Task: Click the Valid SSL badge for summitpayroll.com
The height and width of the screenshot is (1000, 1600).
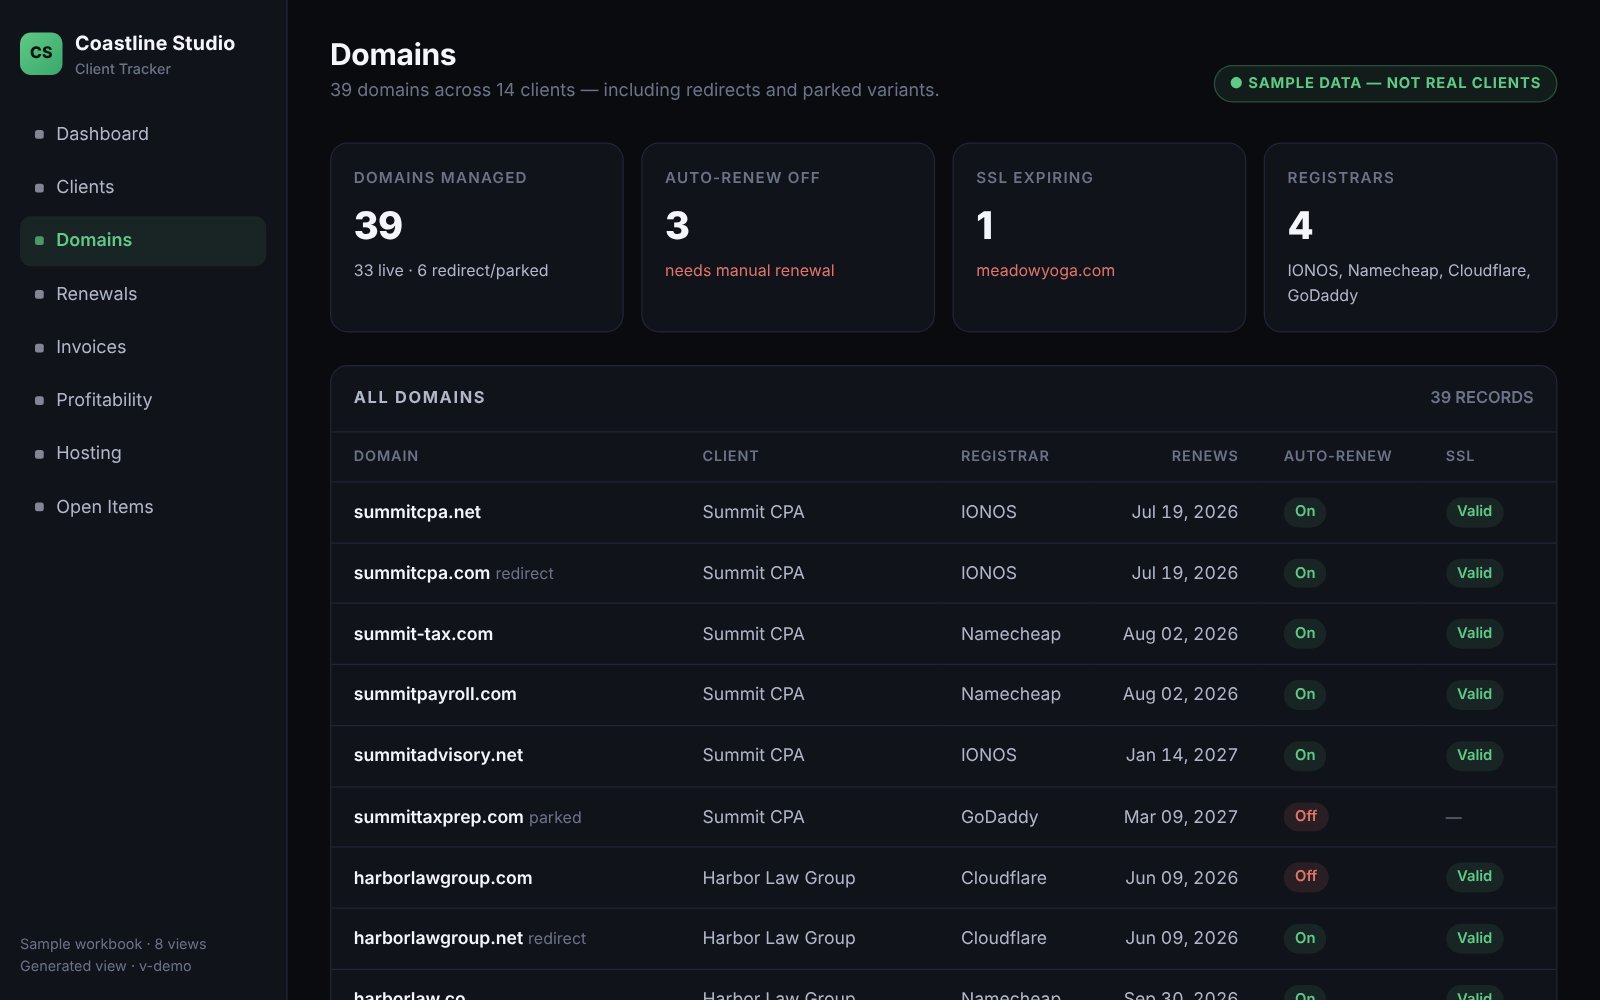Action: [1474, 694]
